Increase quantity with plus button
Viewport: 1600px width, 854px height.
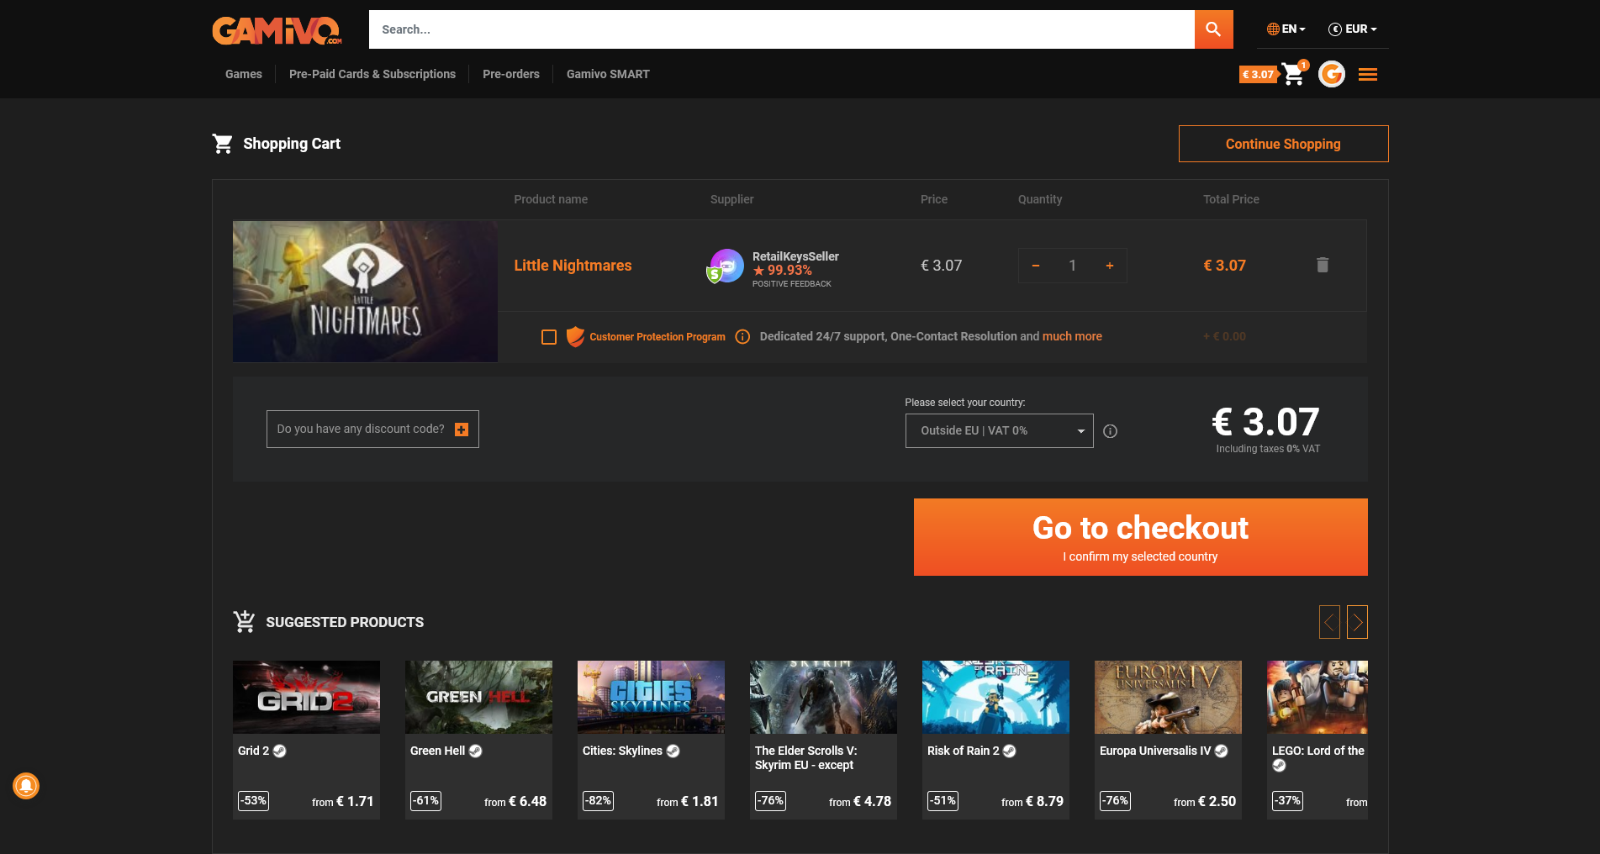click(x=1109, y=266)
